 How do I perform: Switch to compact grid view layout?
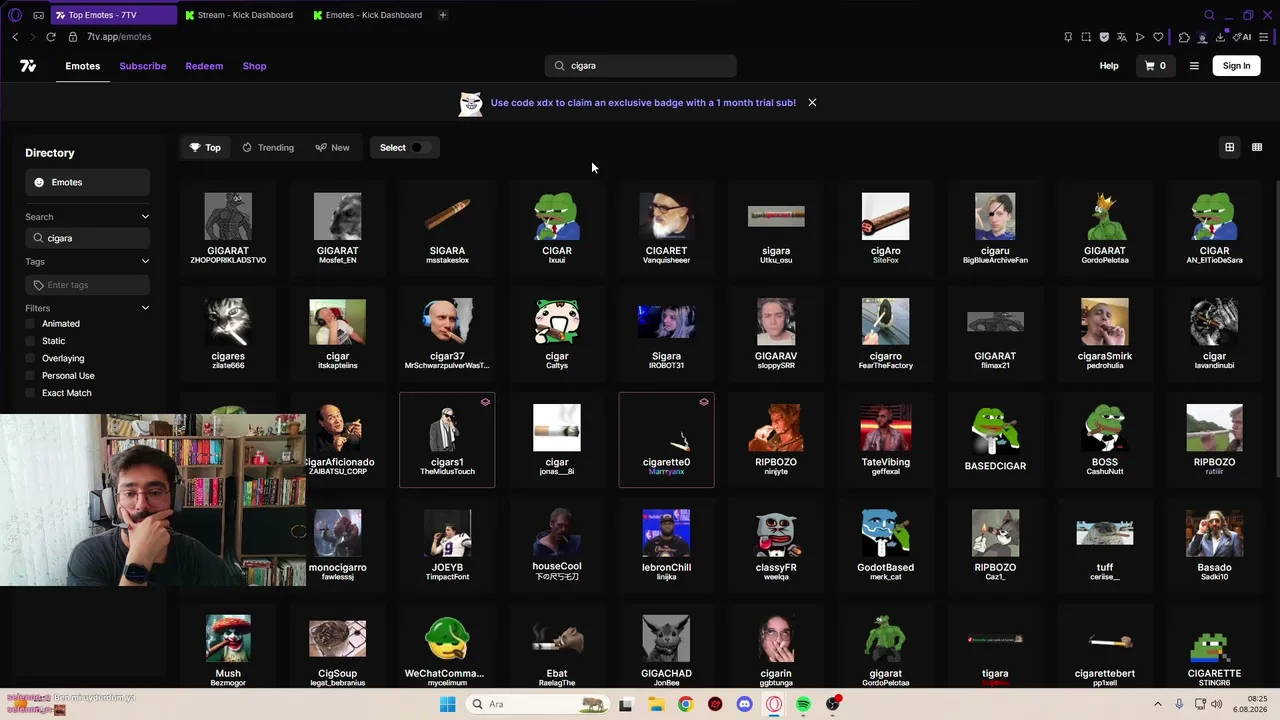coord(1257,147)
